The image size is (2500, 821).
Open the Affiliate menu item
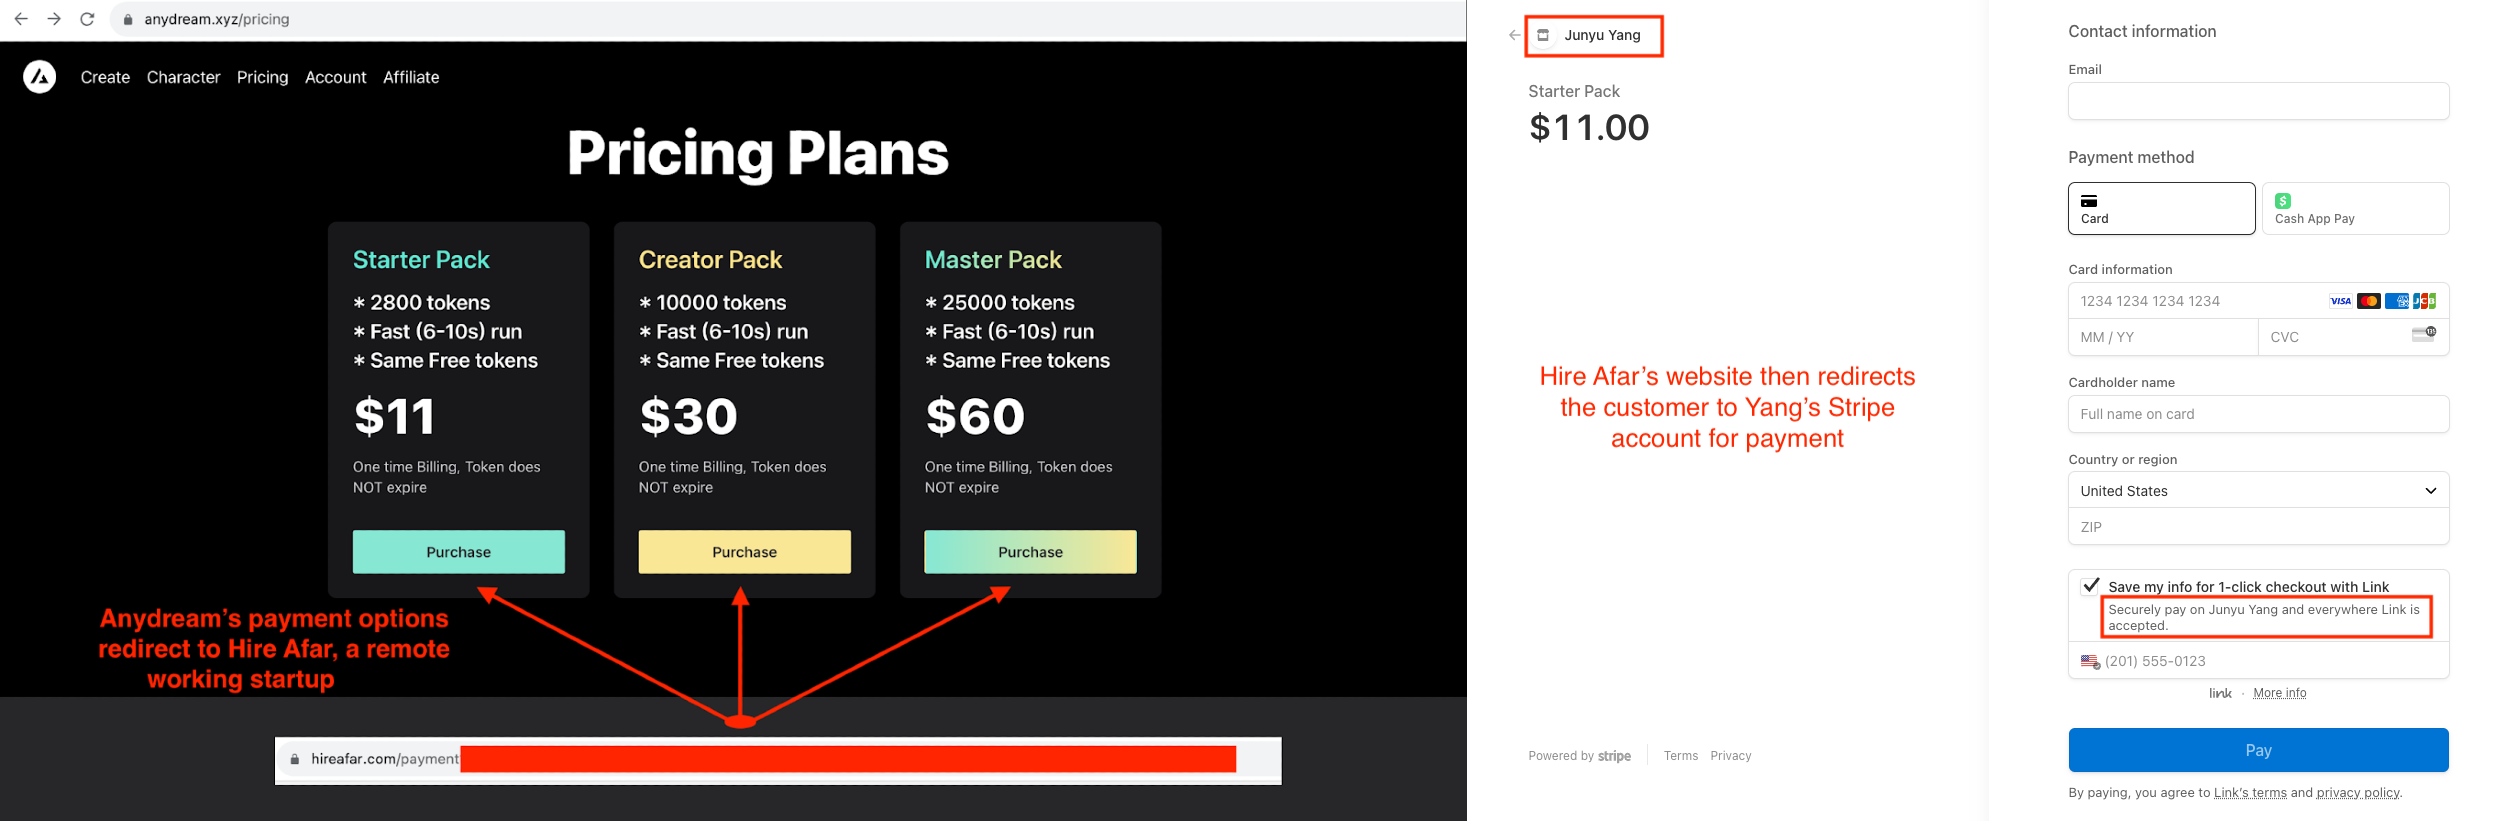(411, 77)
